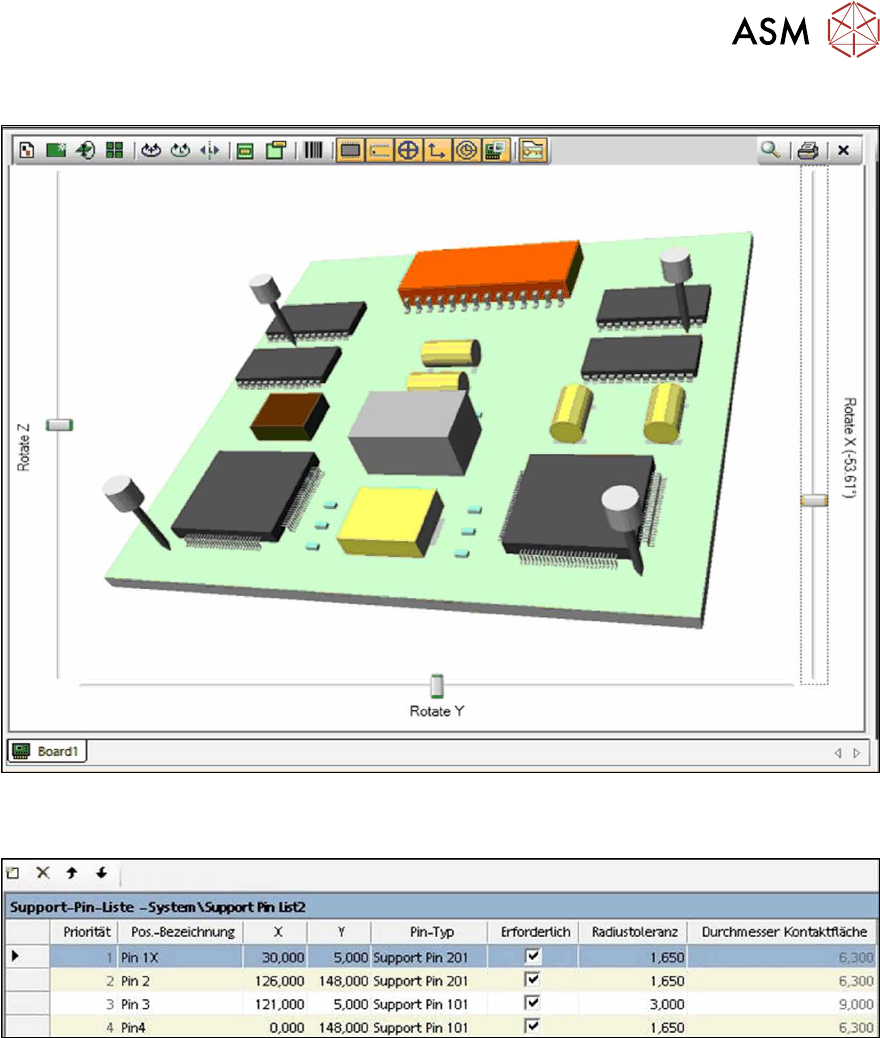Toggle the 3D board view button

click(495, 150)
